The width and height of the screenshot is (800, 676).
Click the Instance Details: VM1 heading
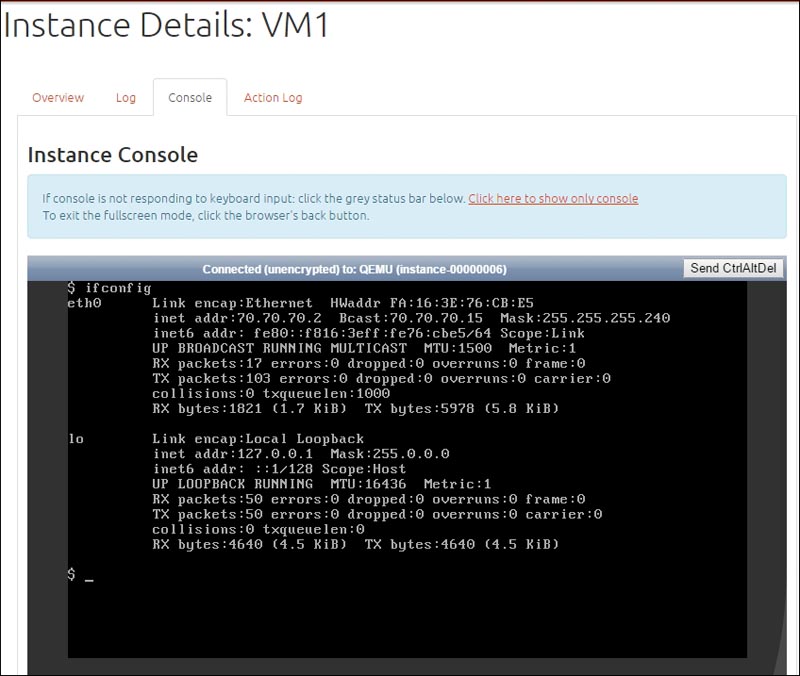click(x=166, y=24)
